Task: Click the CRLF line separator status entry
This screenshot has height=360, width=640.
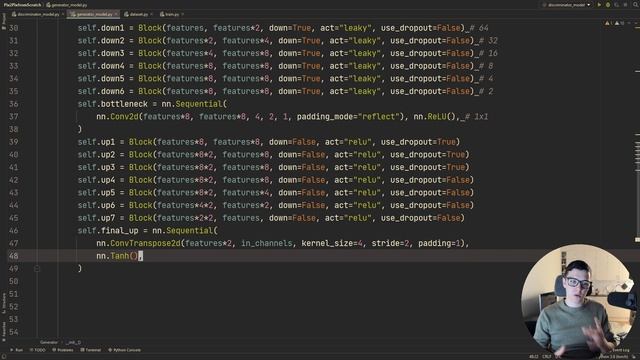Action: 547,357
